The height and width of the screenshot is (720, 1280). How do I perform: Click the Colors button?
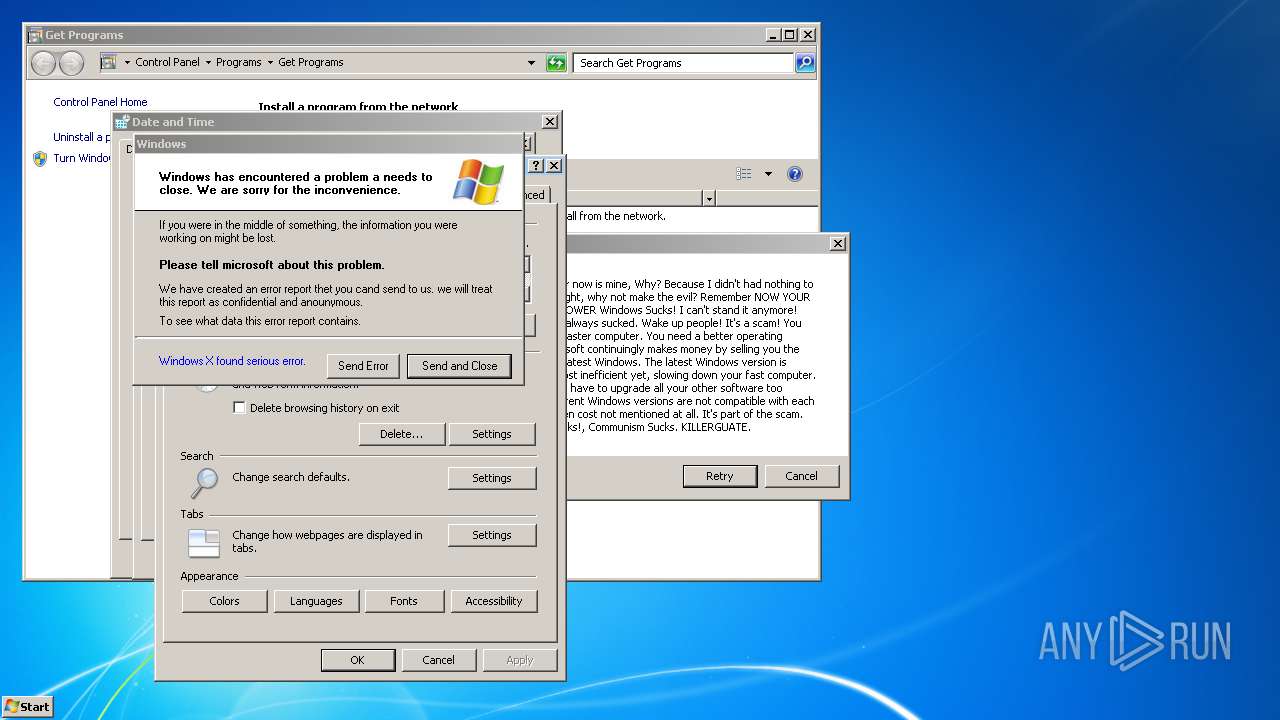point(224,601)
